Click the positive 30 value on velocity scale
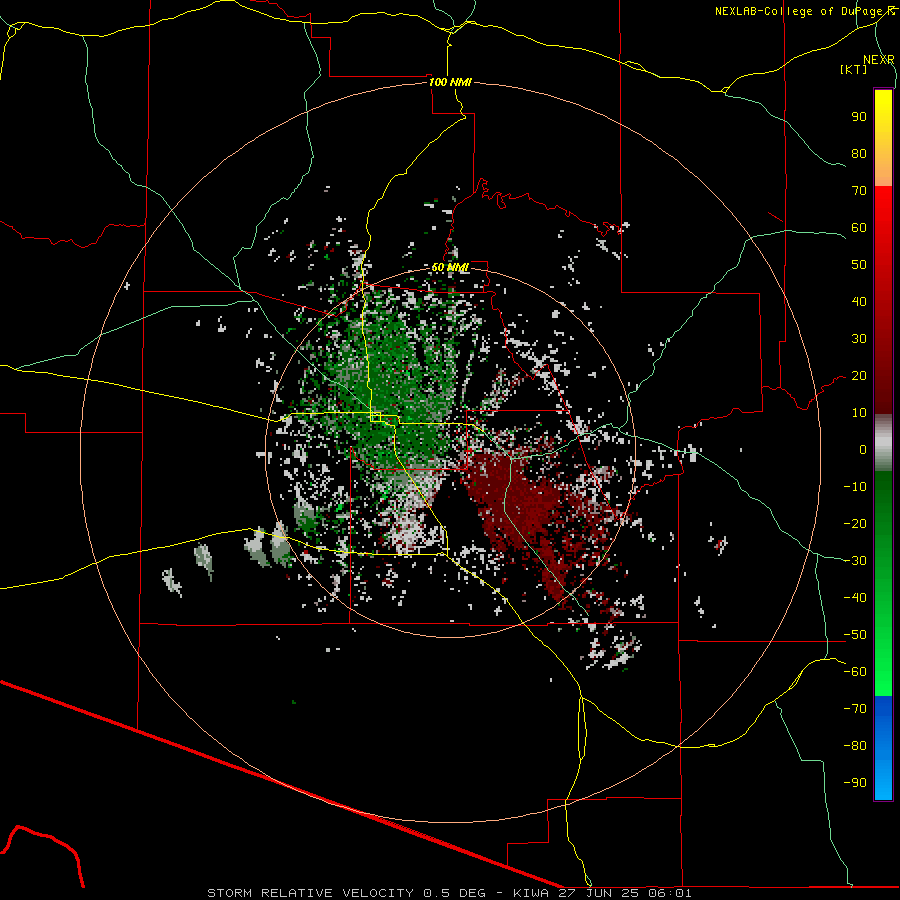The width and height of the screenshot is (900, 900). click(859, 339)
